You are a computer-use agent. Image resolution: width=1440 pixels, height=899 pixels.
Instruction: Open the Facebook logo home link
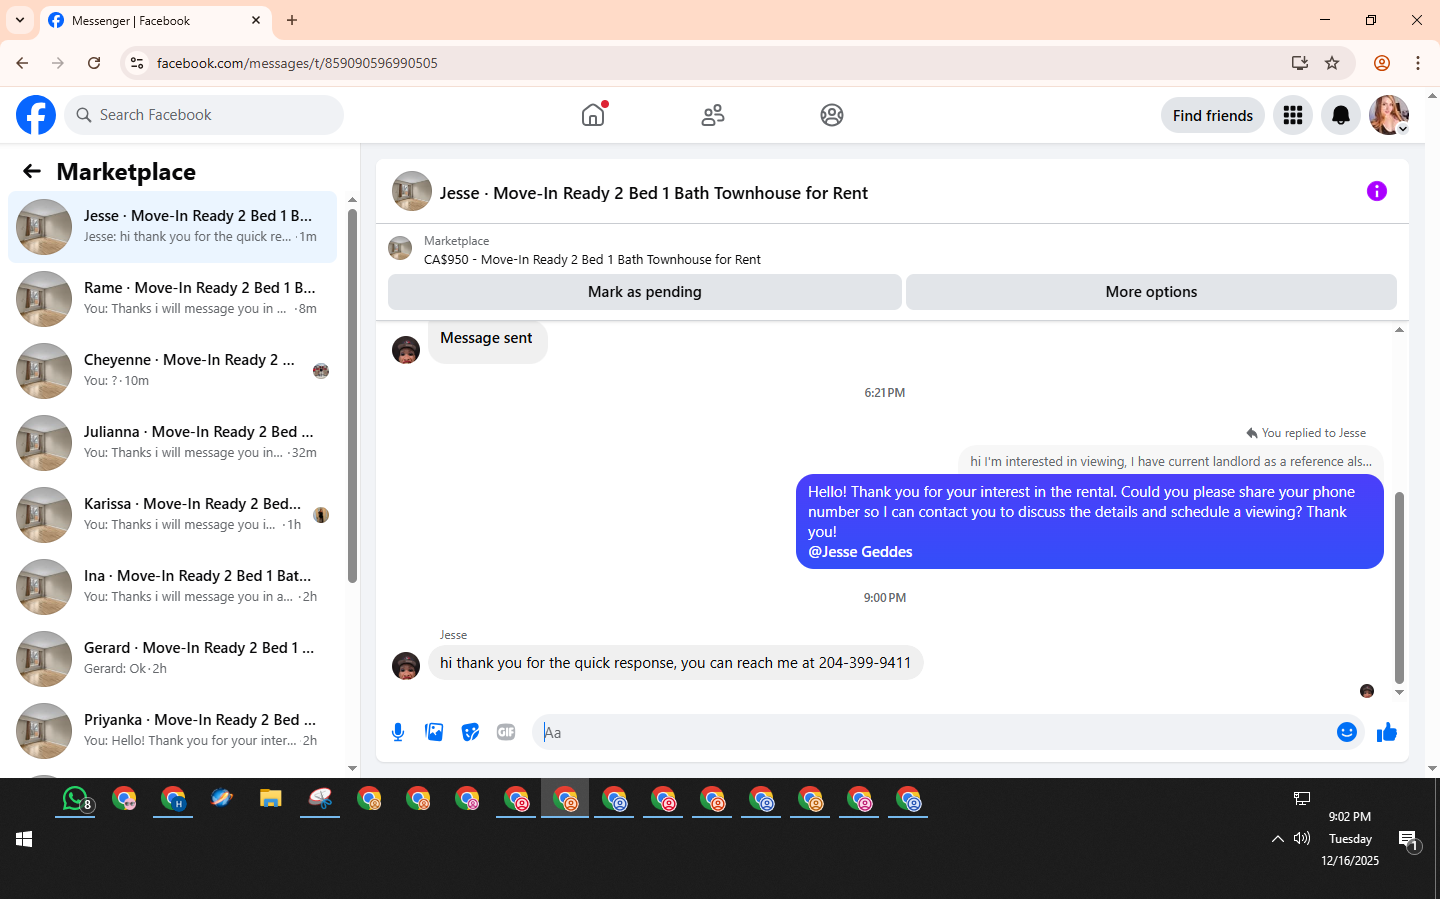pyautogui.click(x=36, y=115)
